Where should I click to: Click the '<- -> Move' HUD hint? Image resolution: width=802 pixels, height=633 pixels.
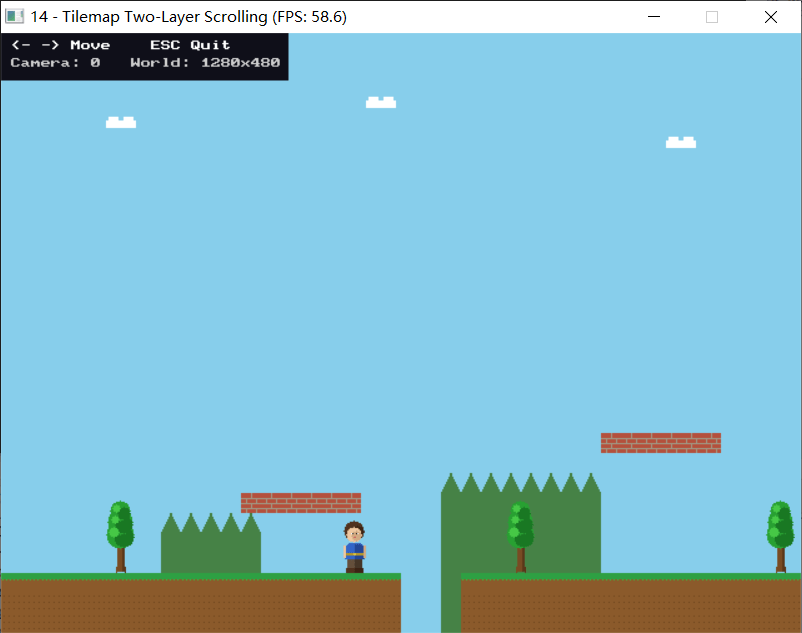60,45
